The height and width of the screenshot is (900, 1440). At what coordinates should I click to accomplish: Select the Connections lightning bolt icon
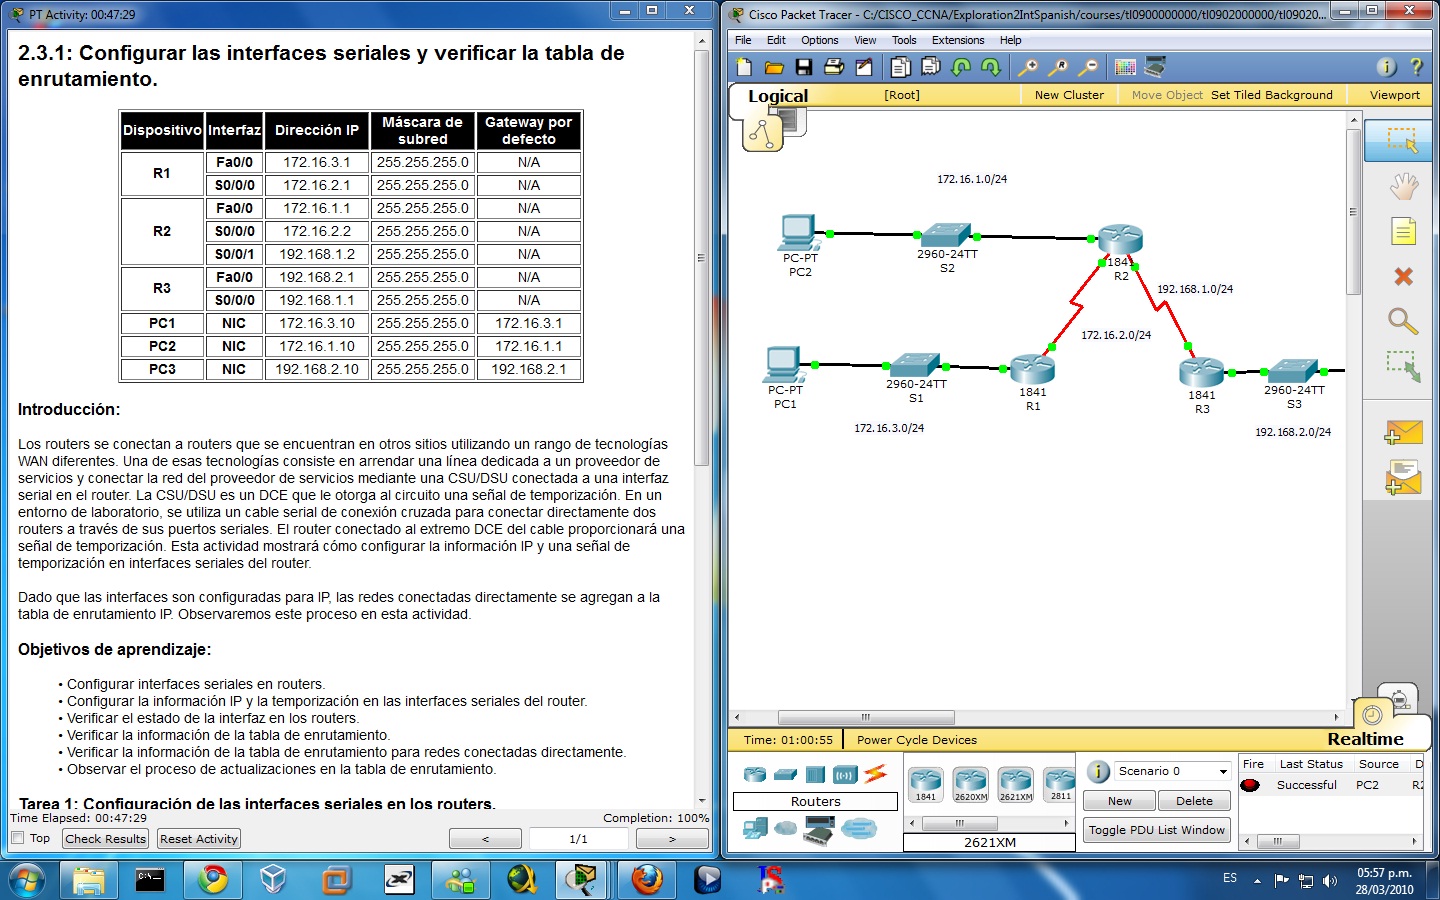tap(875, 773)
